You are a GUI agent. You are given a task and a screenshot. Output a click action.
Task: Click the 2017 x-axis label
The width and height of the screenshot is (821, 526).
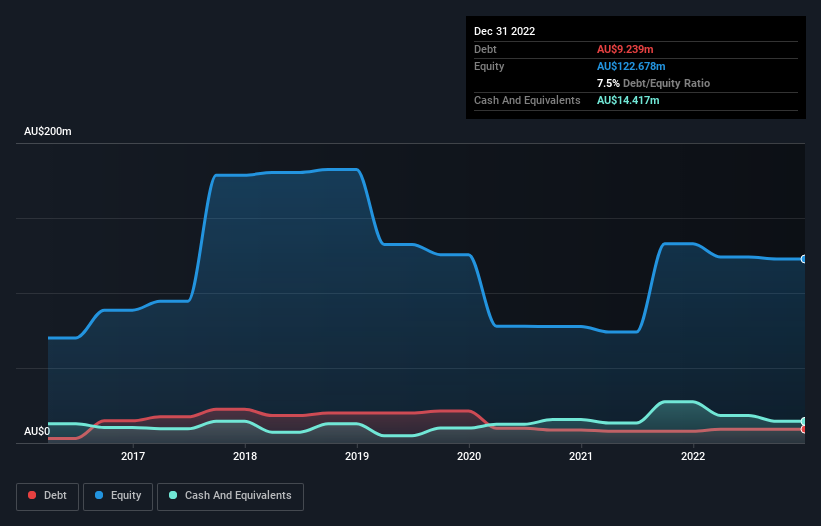pyautogui.click(x=133, y=456)
